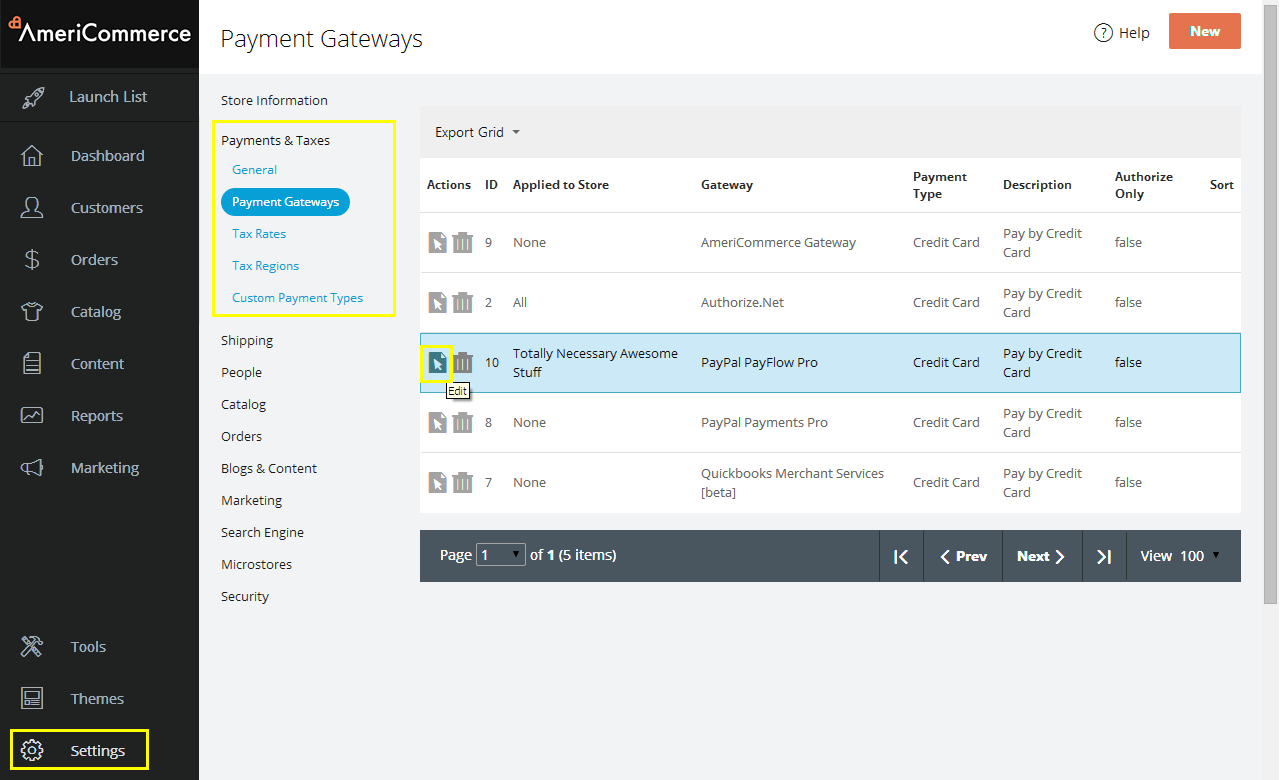Open the Custom Payment Types link
The image size is (1280, 780).
pyautogui.click(x=298, y=298)
